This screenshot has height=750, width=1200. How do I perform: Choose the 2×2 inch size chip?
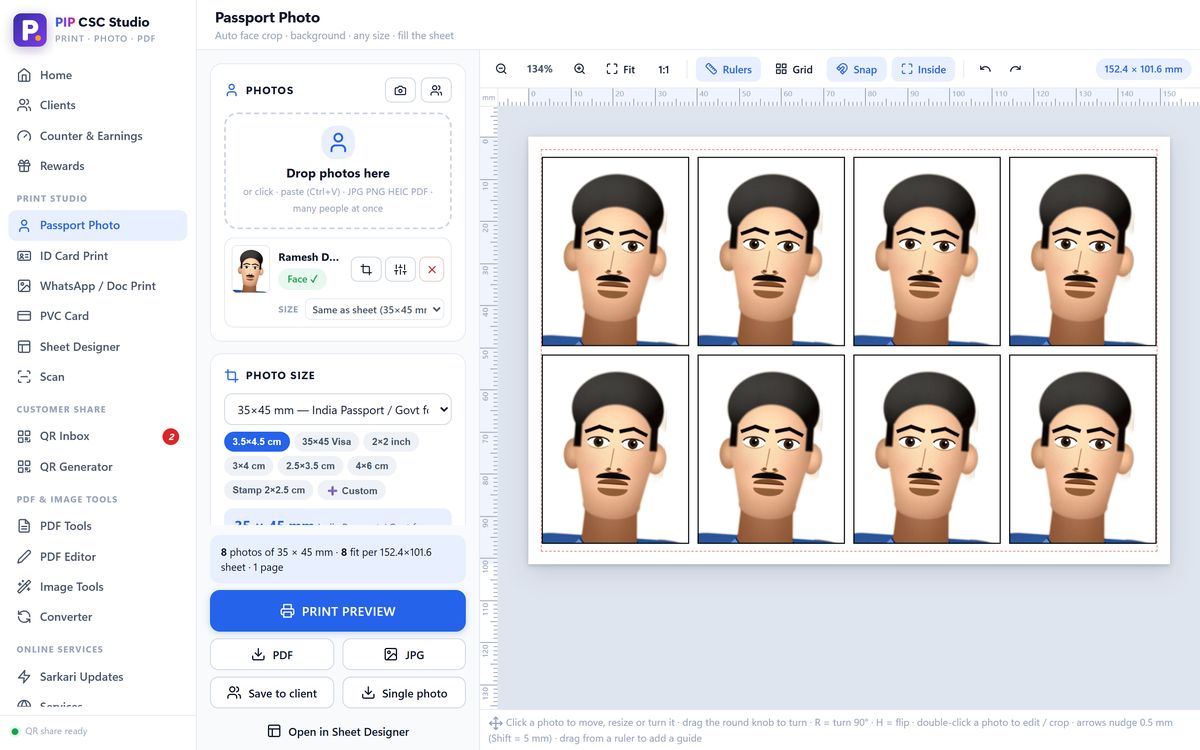click(x=391, y=441)
